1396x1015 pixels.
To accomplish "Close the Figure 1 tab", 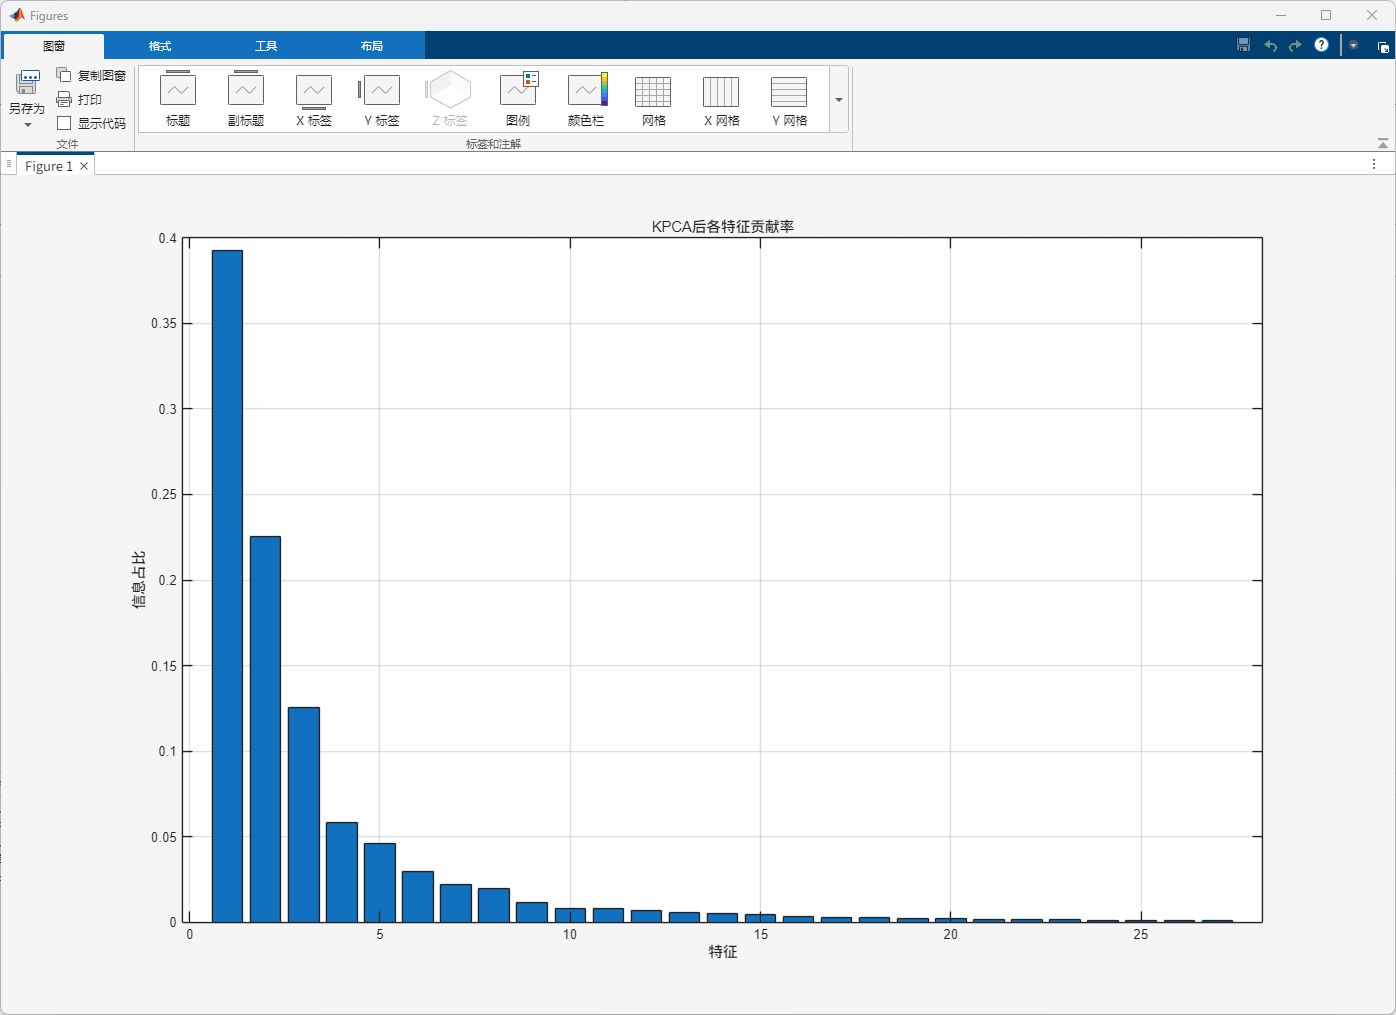I will [x=84, y=166].
